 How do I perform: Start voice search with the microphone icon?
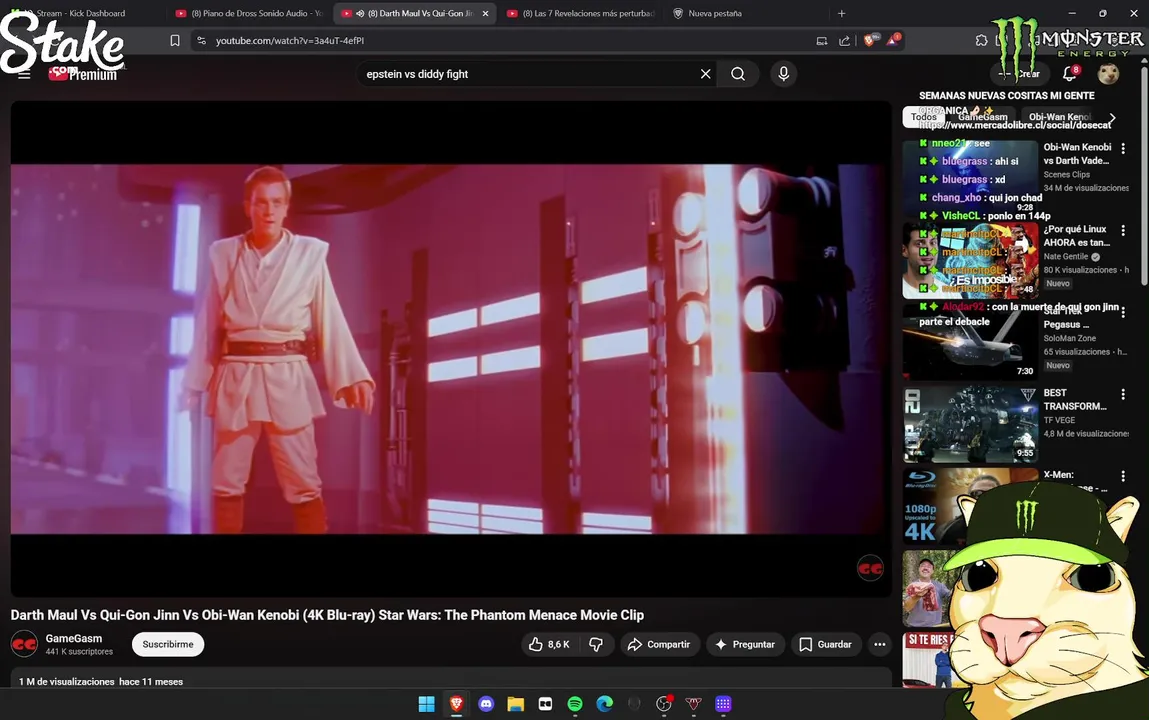pos(783,74)
